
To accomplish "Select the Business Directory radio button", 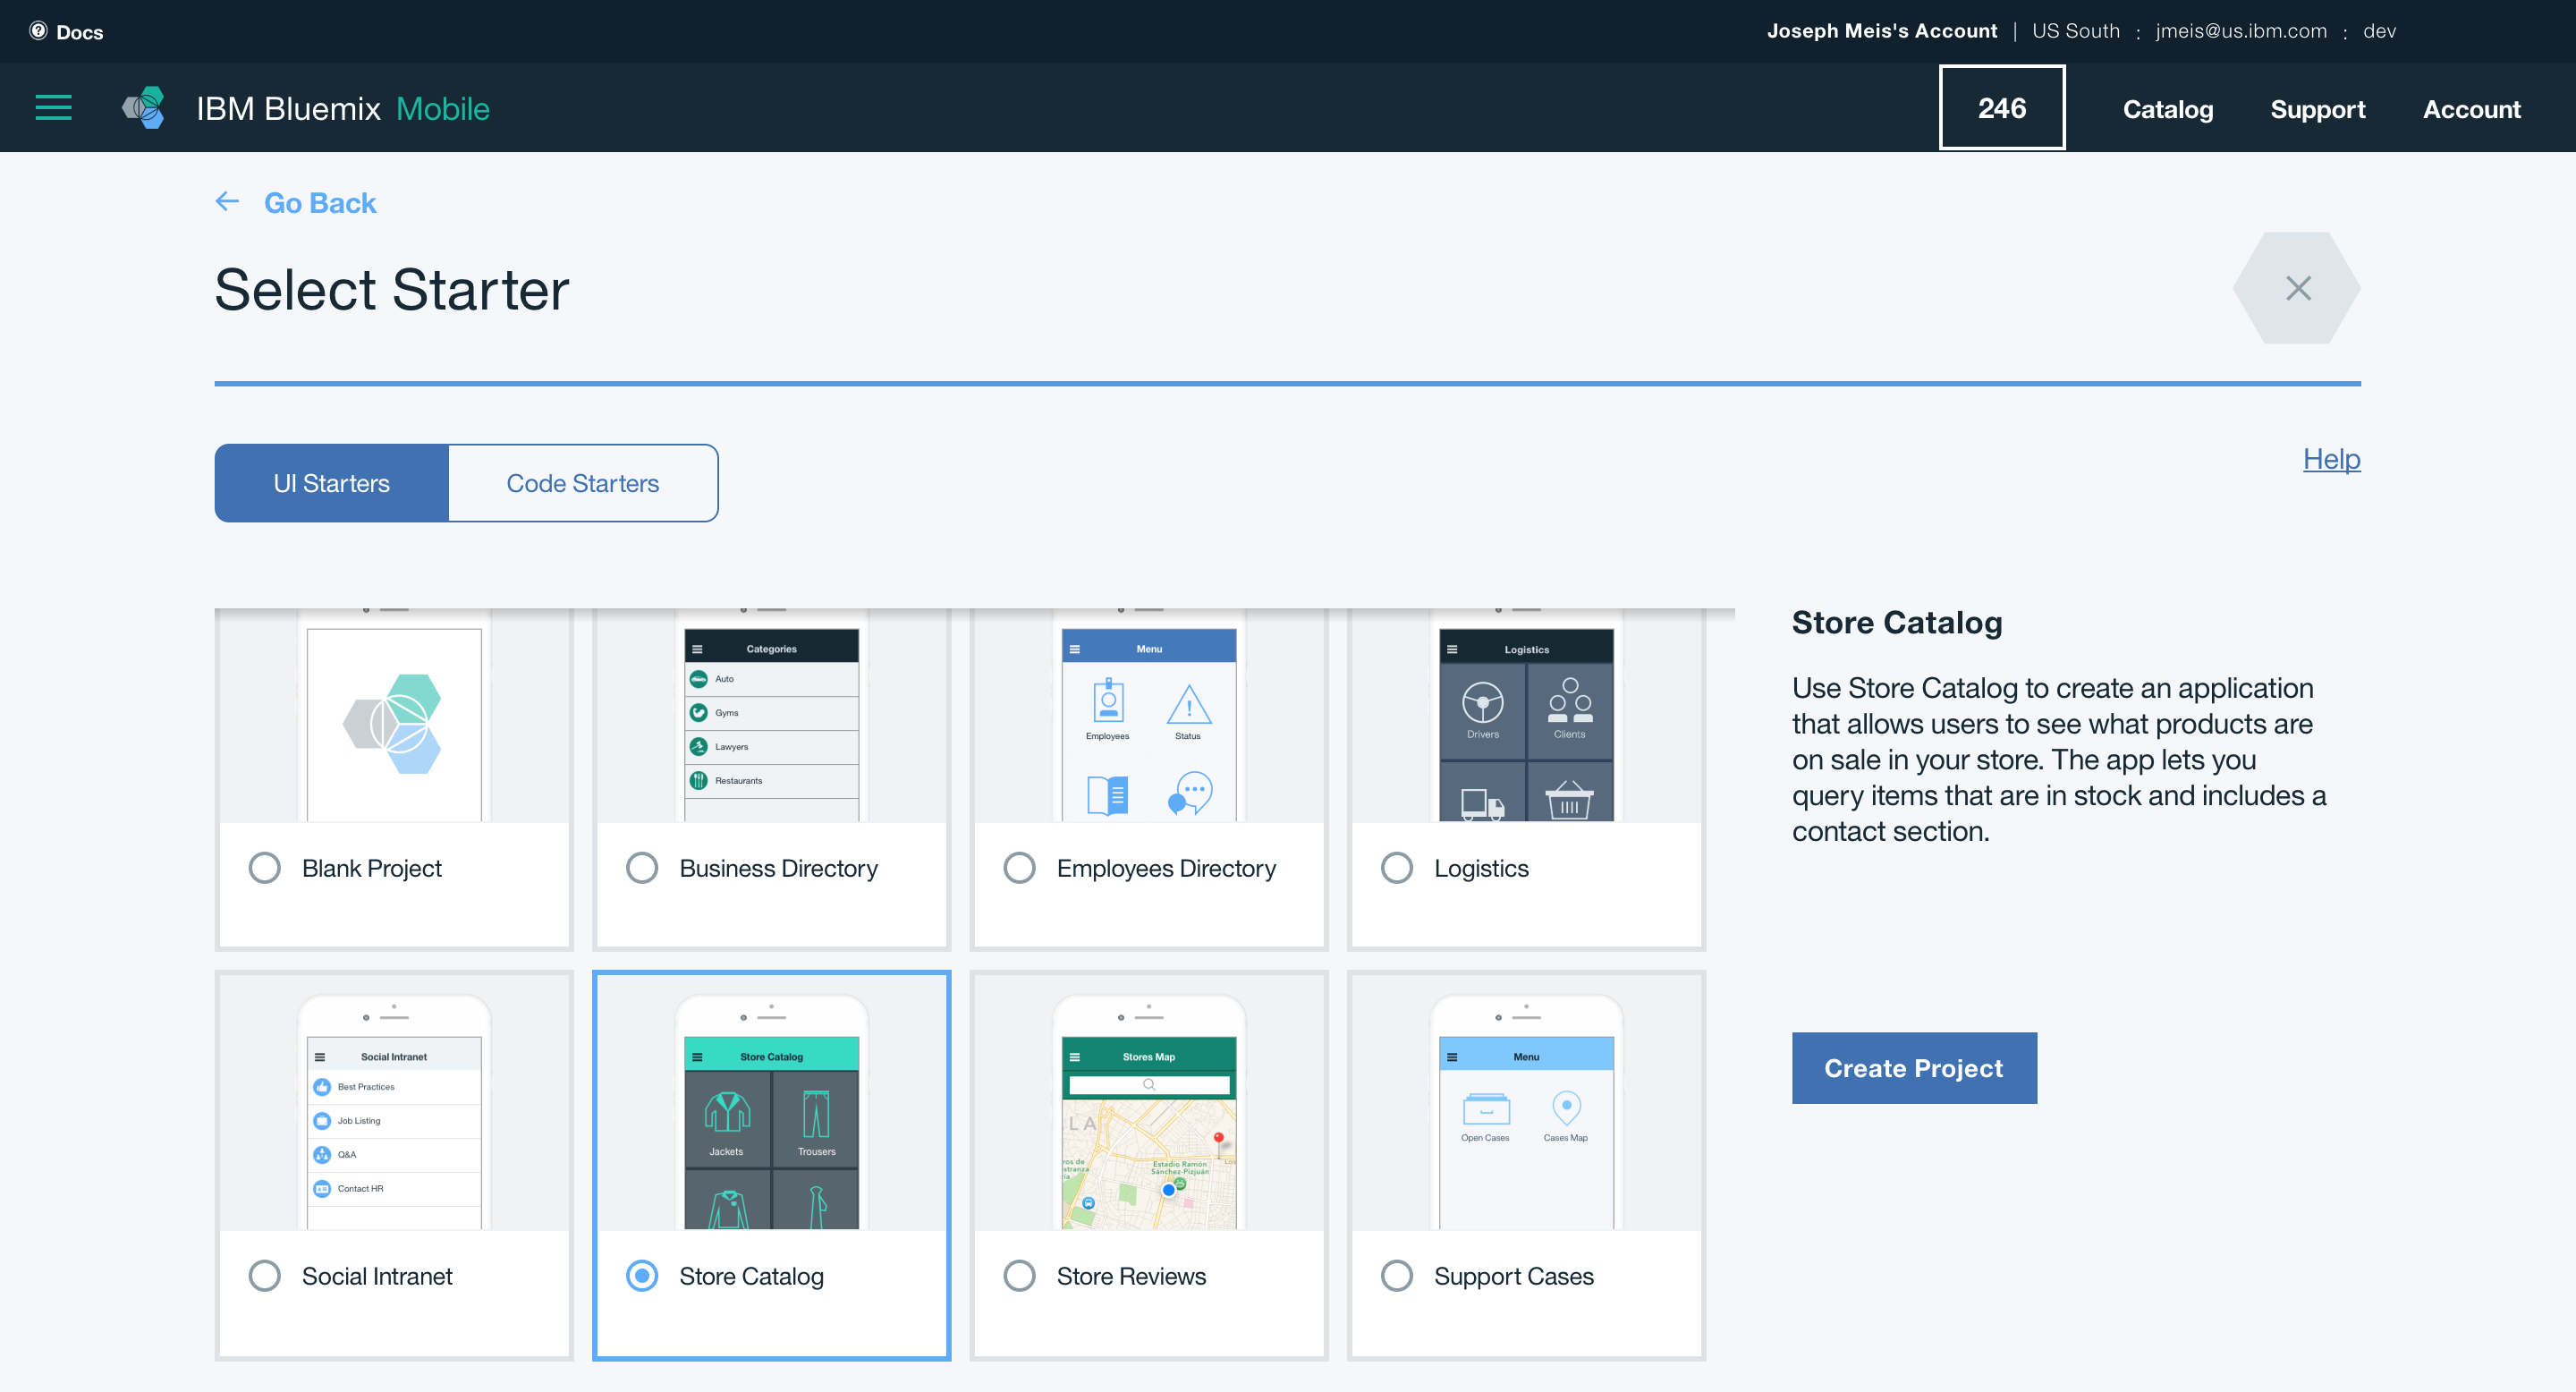I will point(642,868).
